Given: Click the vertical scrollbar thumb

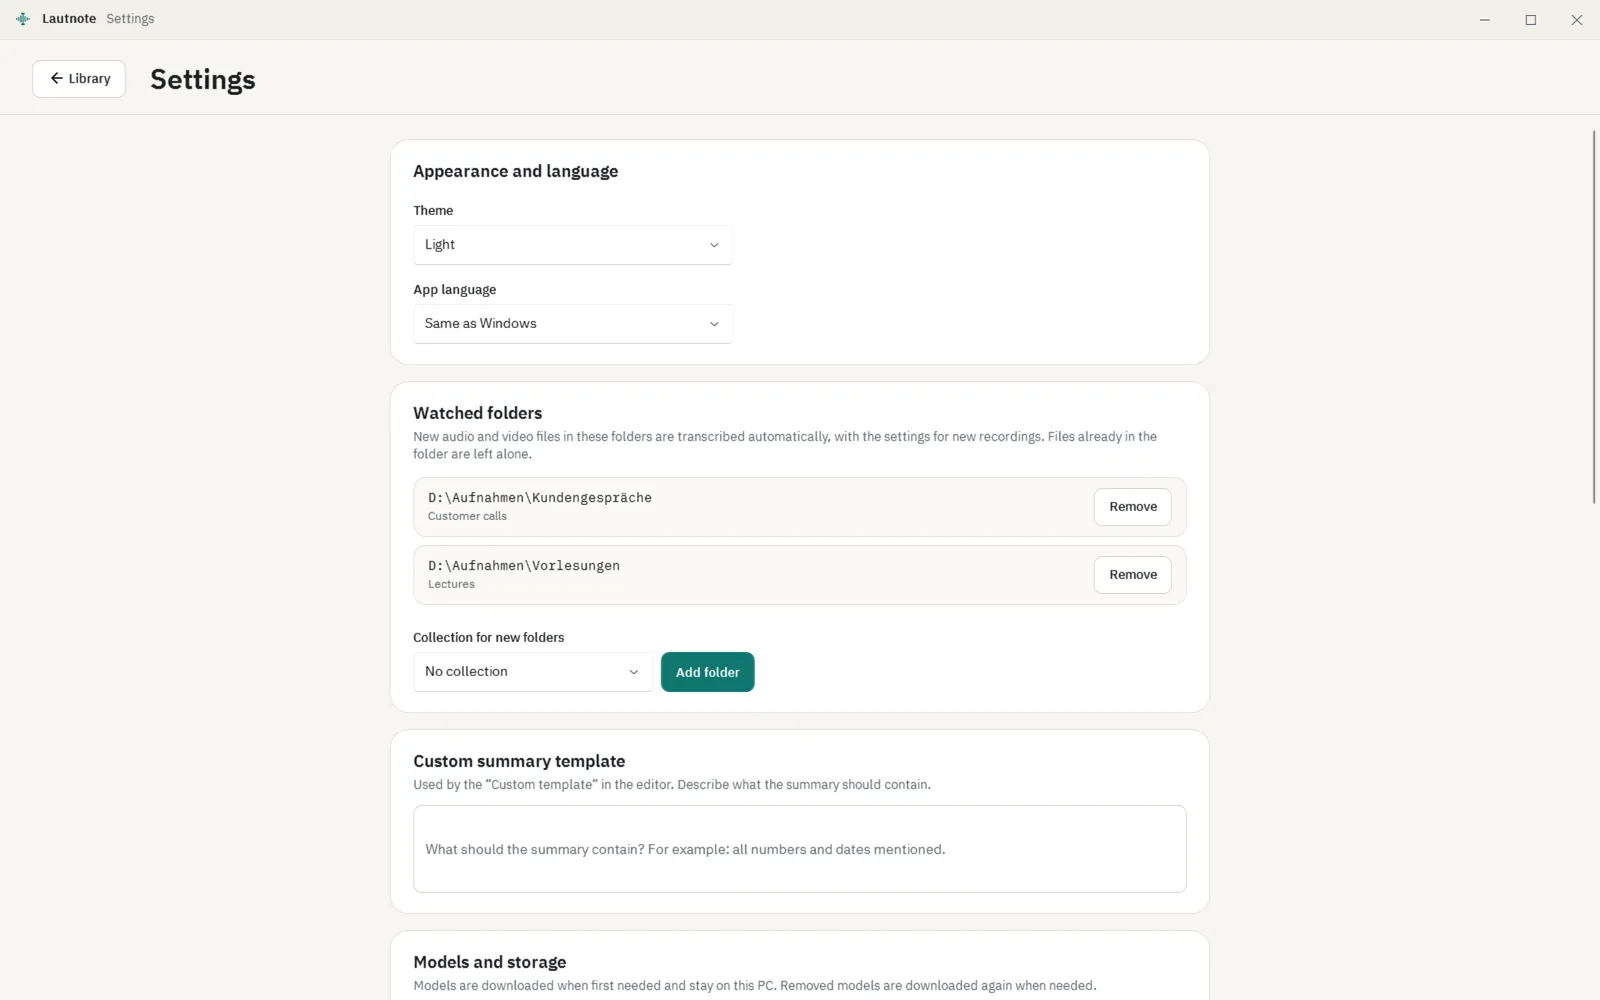Looking at the screenshot, I should point(1594,317).
